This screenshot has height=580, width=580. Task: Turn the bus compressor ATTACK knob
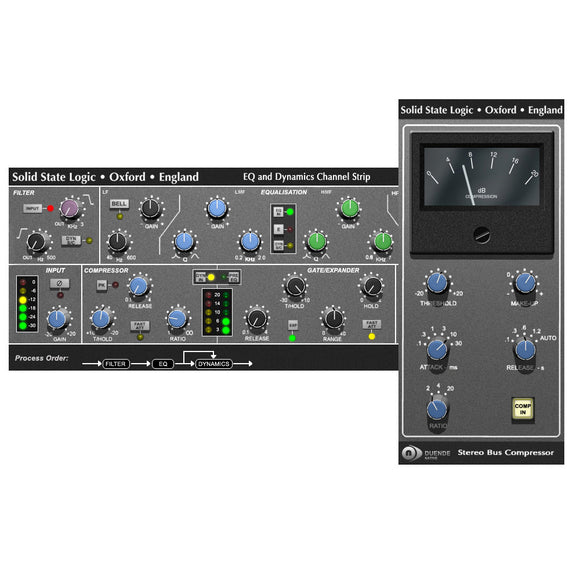pyautogui.click(x=437, y=350)
